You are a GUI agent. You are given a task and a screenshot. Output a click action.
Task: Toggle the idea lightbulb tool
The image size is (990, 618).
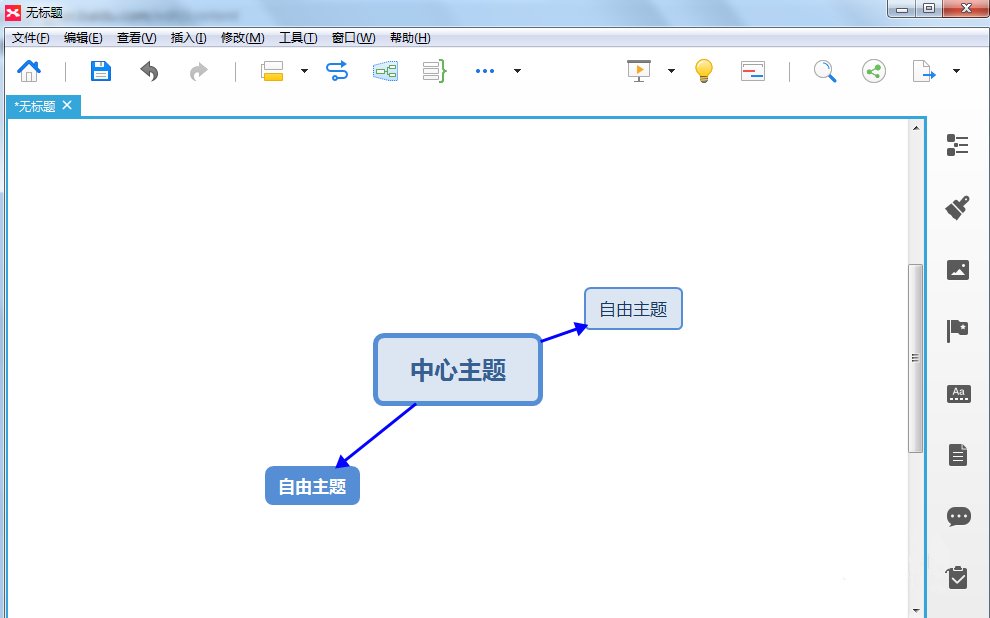[x=703, y=71]
